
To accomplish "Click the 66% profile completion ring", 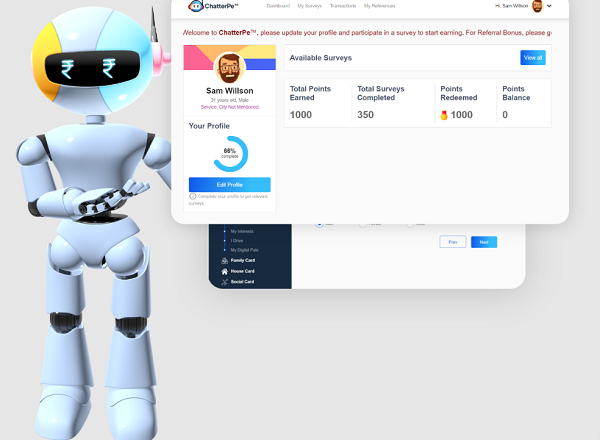I will (229, 153).
